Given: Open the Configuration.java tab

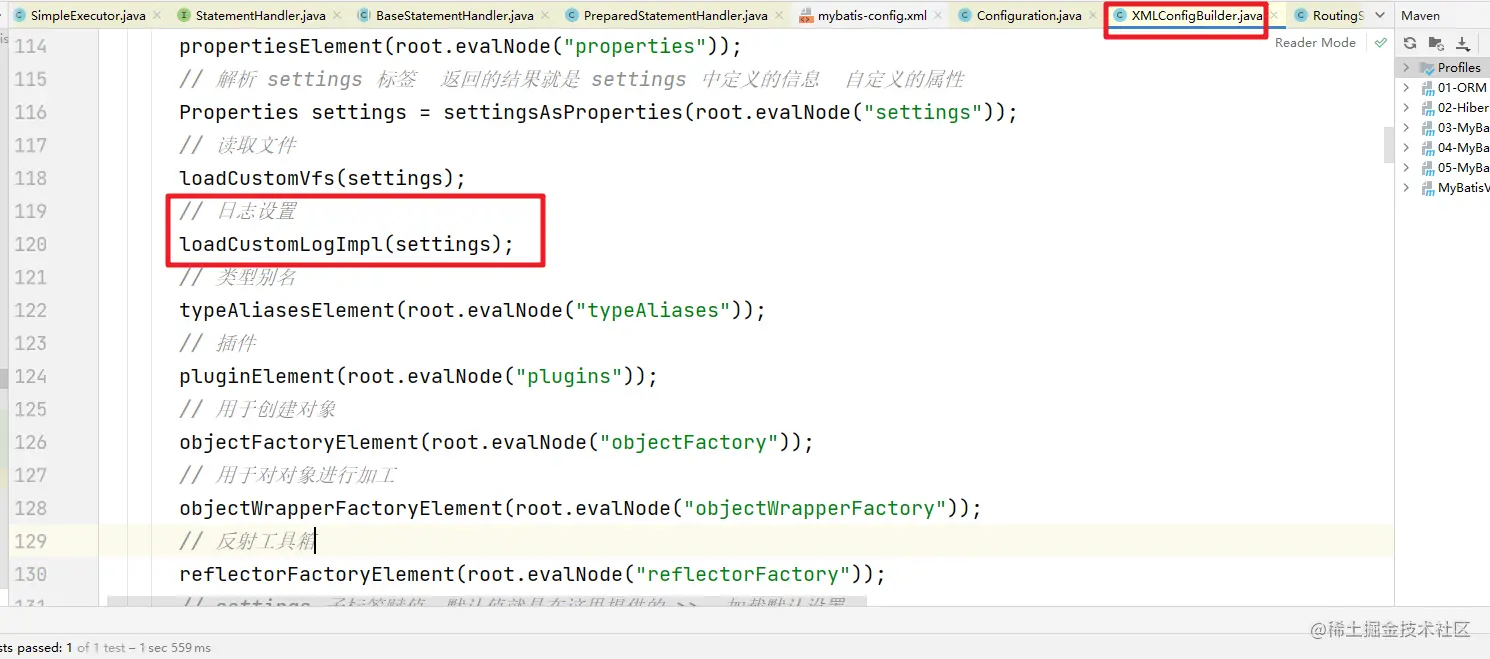Looking at the screenshot, I should (x=1029, y=16).
